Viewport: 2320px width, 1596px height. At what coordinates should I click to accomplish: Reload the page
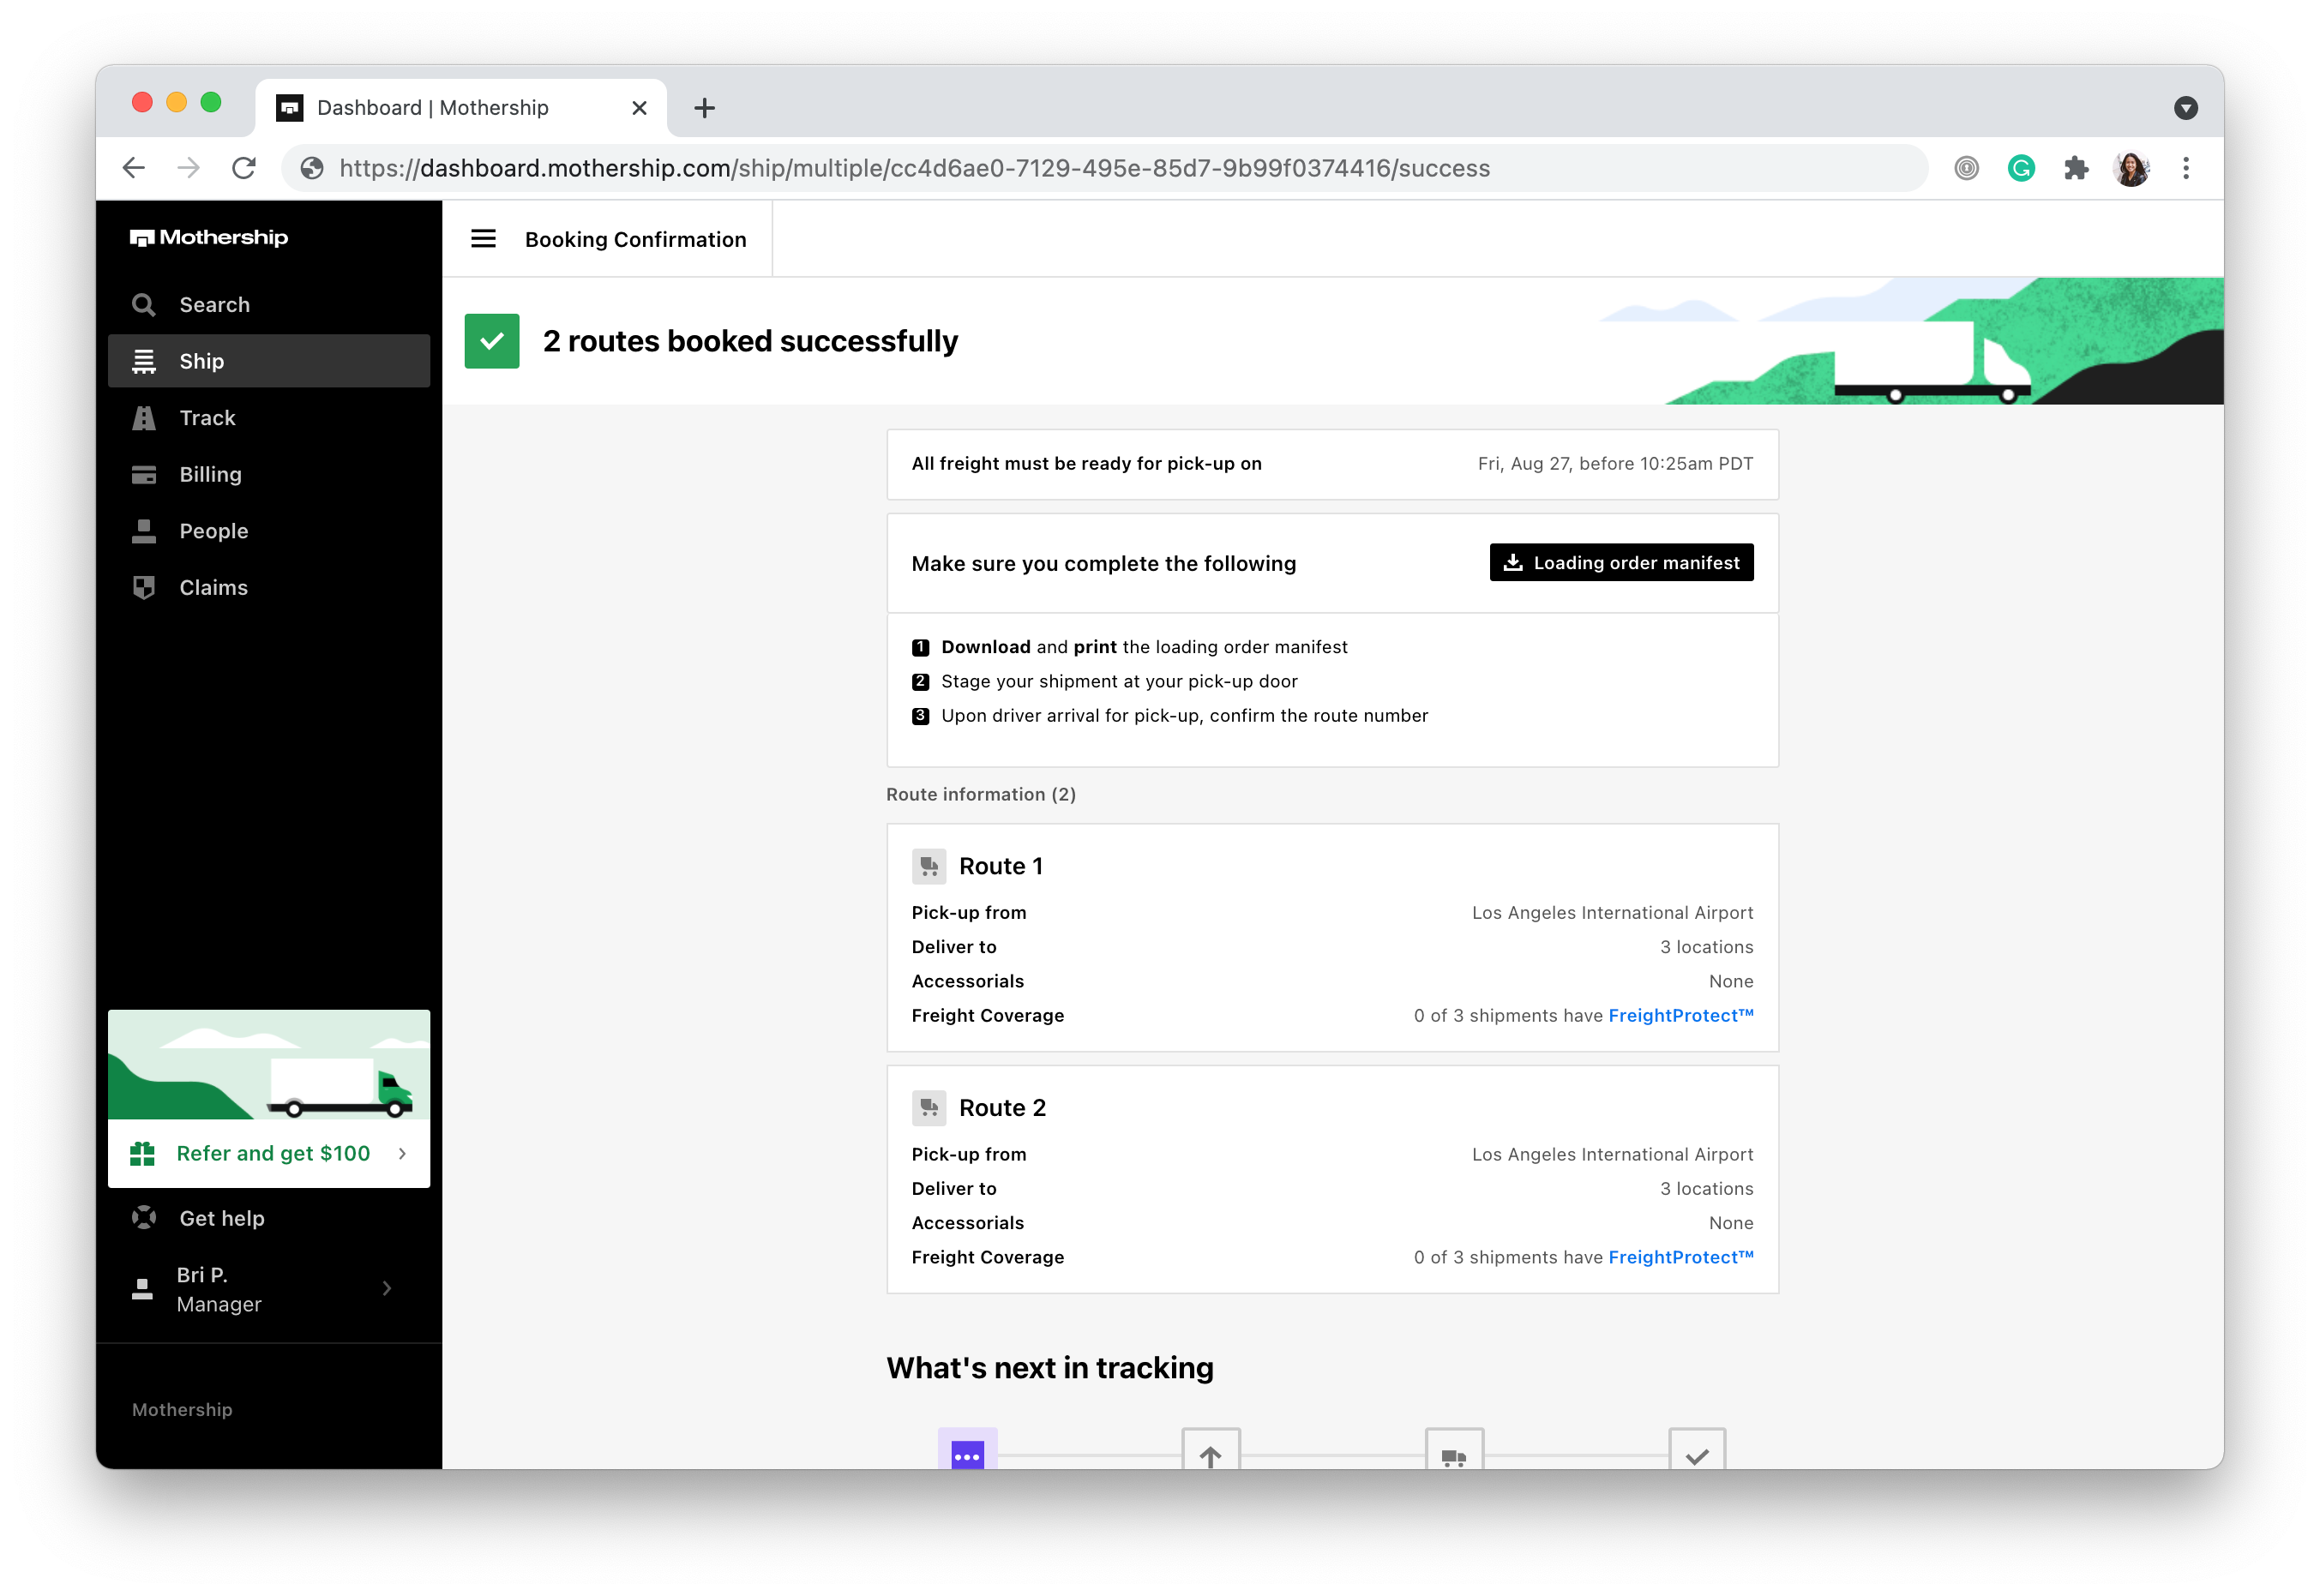click(244, 168)
